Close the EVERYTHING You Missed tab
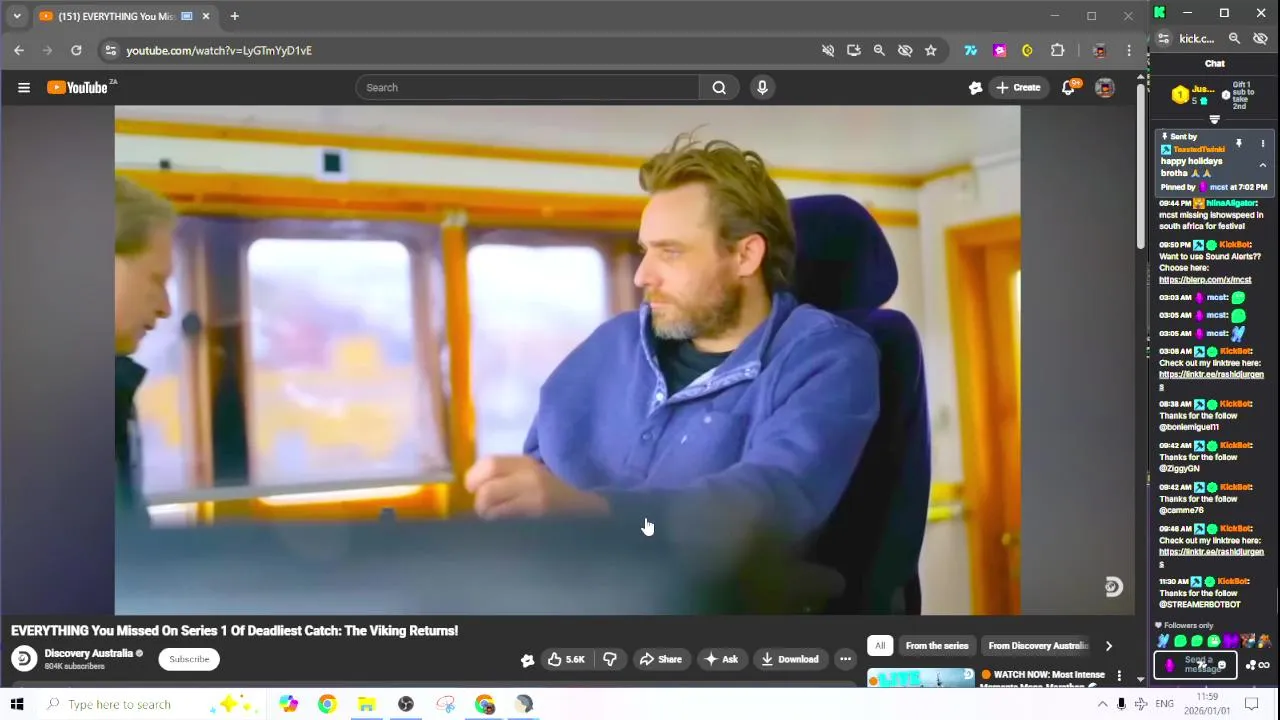 tap(206, 16)
